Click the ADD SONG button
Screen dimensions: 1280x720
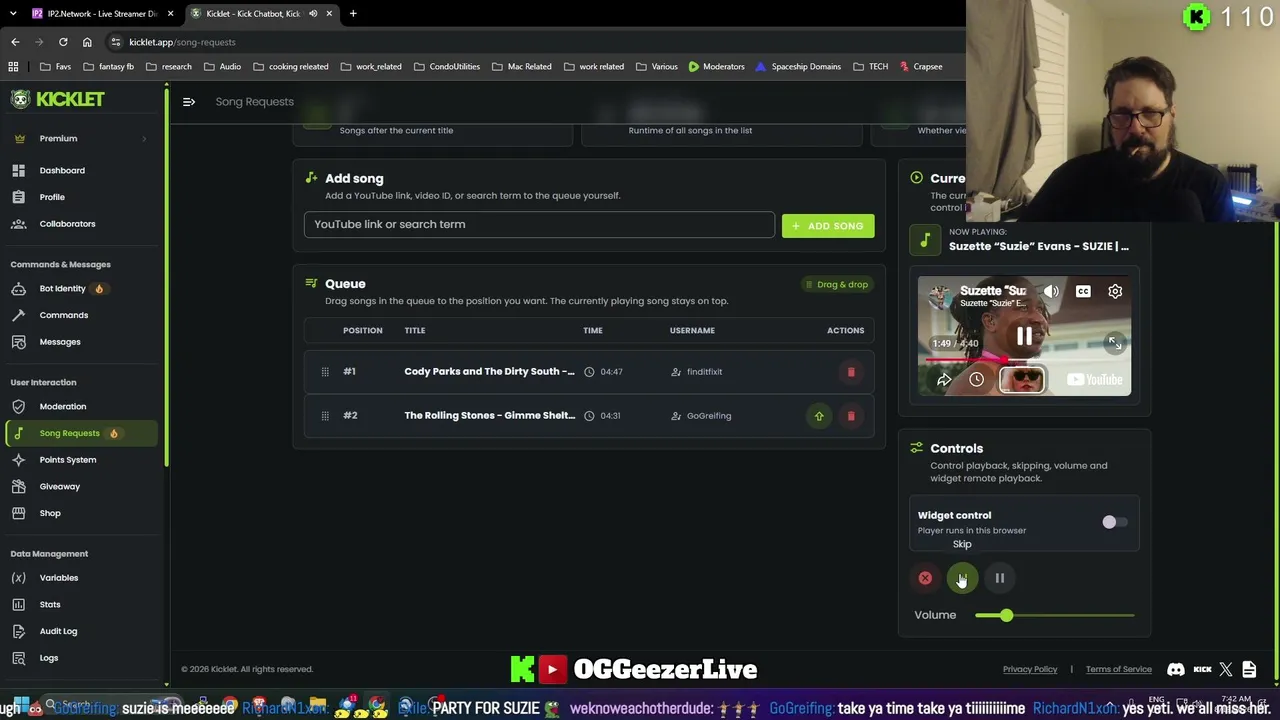828,226
